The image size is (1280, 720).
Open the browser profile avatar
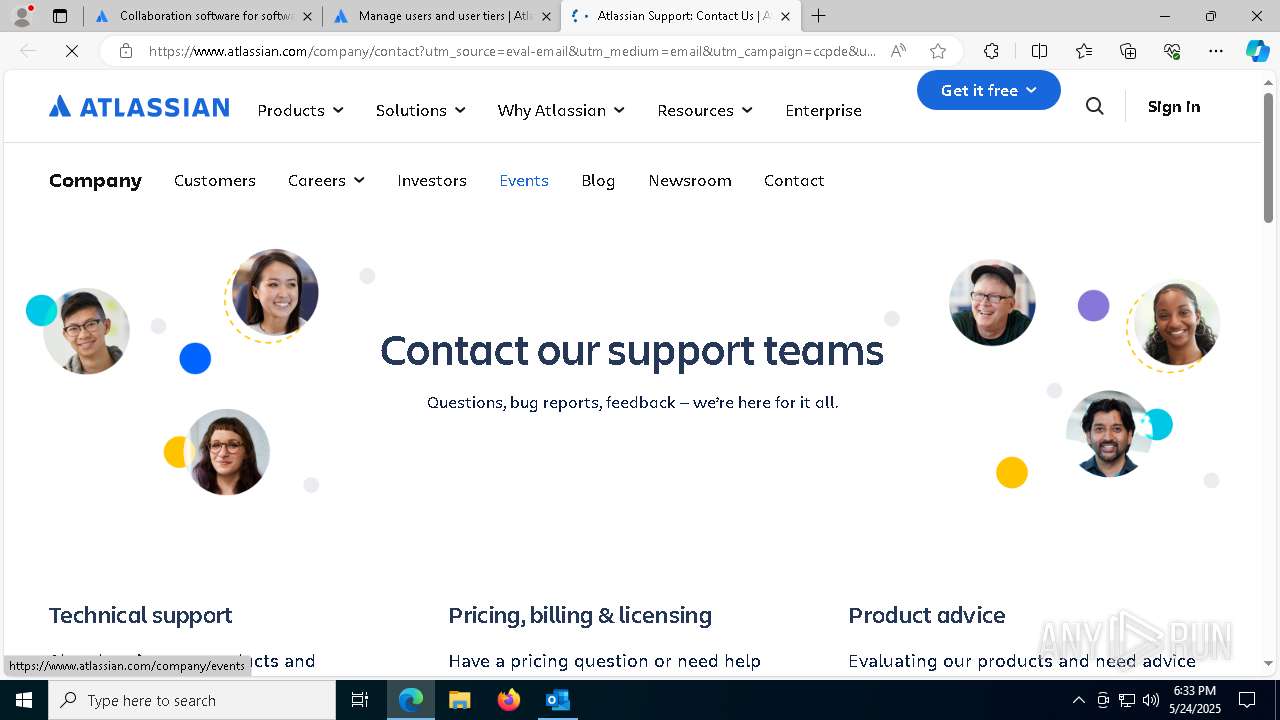22,16
